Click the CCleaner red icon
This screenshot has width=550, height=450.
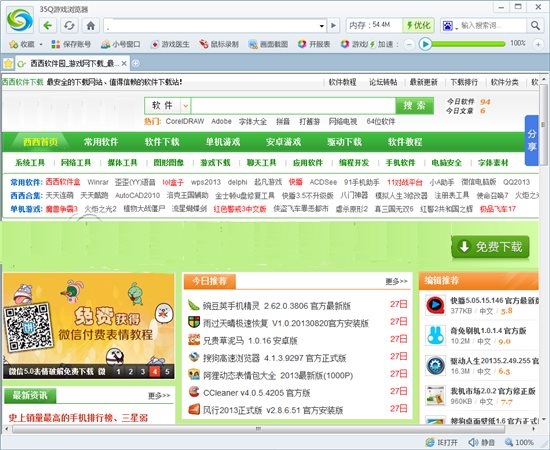click(194, 391)
